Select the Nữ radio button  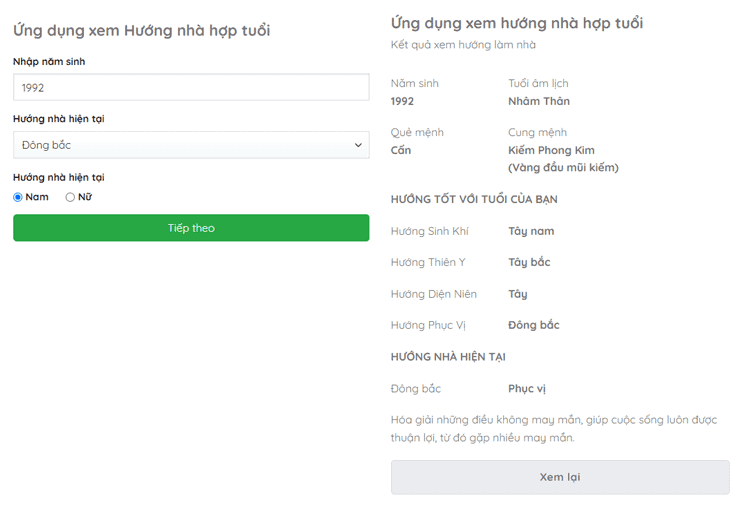coord(70,197)
